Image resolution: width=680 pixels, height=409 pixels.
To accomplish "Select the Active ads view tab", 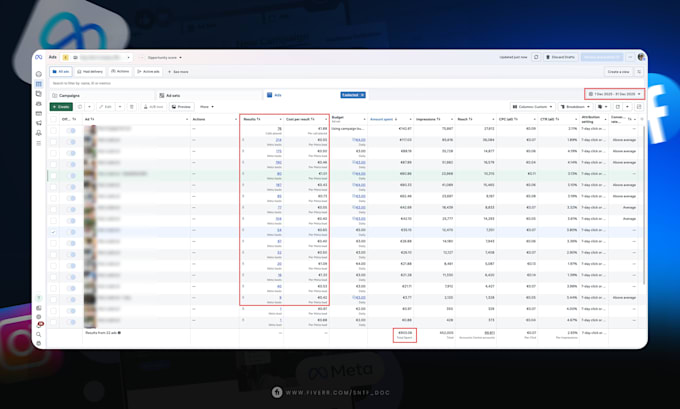I will click(x=148, y=72).
